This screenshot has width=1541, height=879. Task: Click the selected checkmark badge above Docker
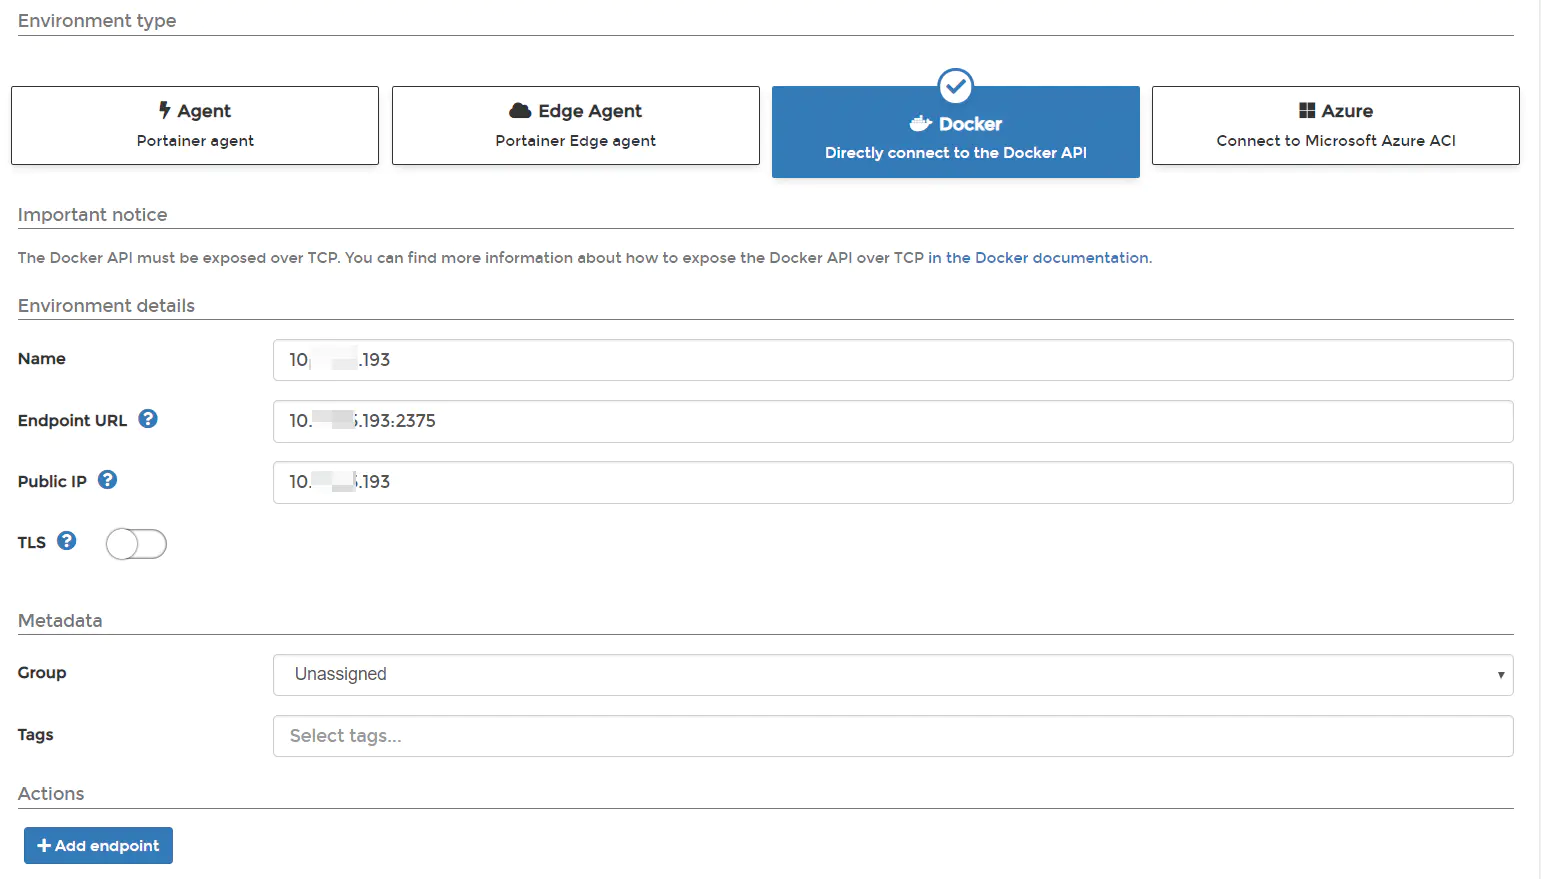[956, 86]
